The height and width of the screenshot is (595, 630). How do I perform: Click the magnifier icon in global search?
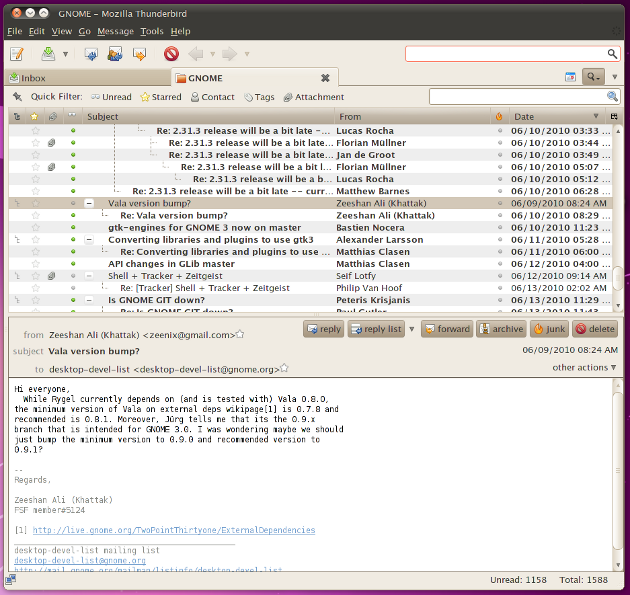coord(612,54)
